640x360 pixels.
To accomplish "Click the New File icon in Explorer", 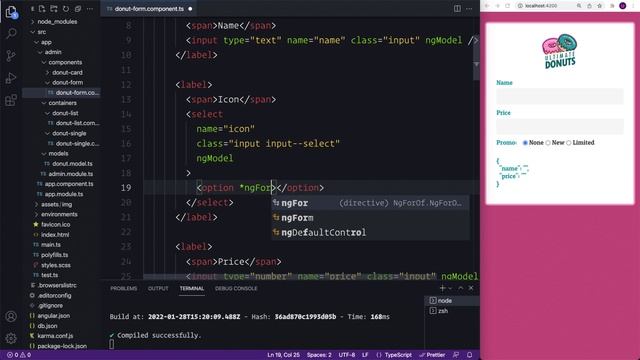I will pyautogui.click(x=42, y=9).
